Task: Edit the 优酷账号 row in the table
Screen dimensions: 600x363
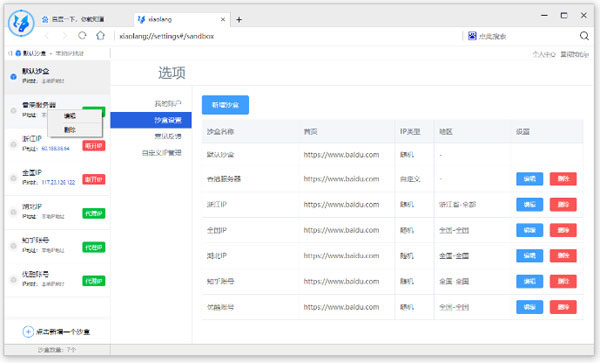Action: 529,307
